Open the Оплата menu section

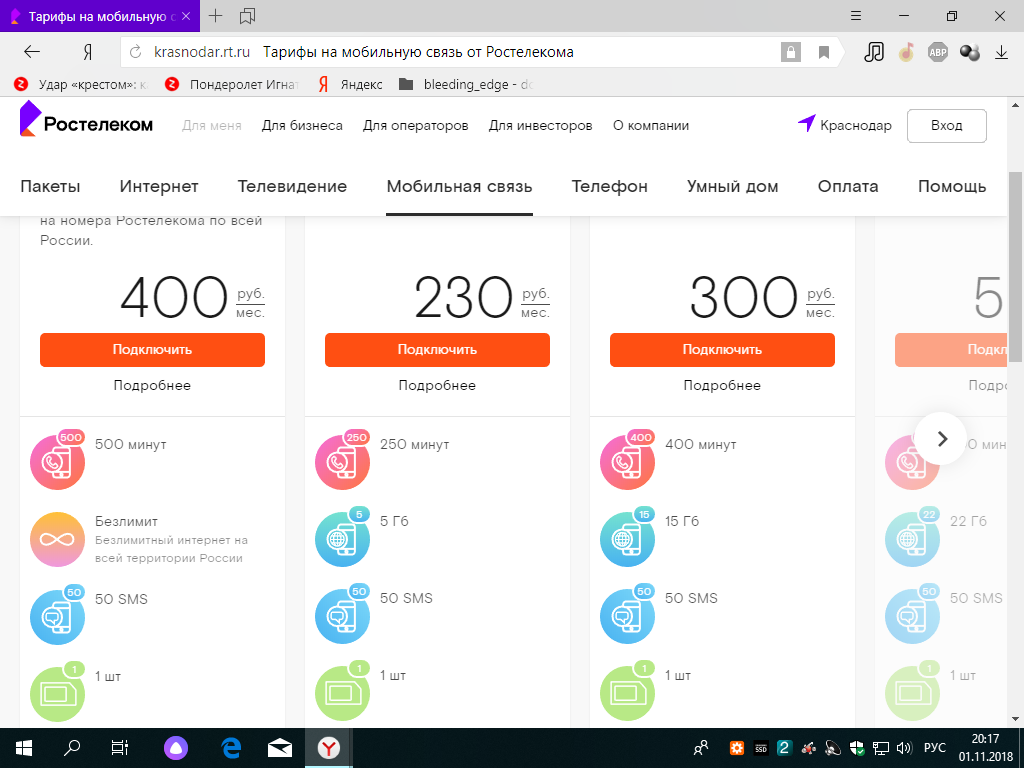[x=848, y=186]
